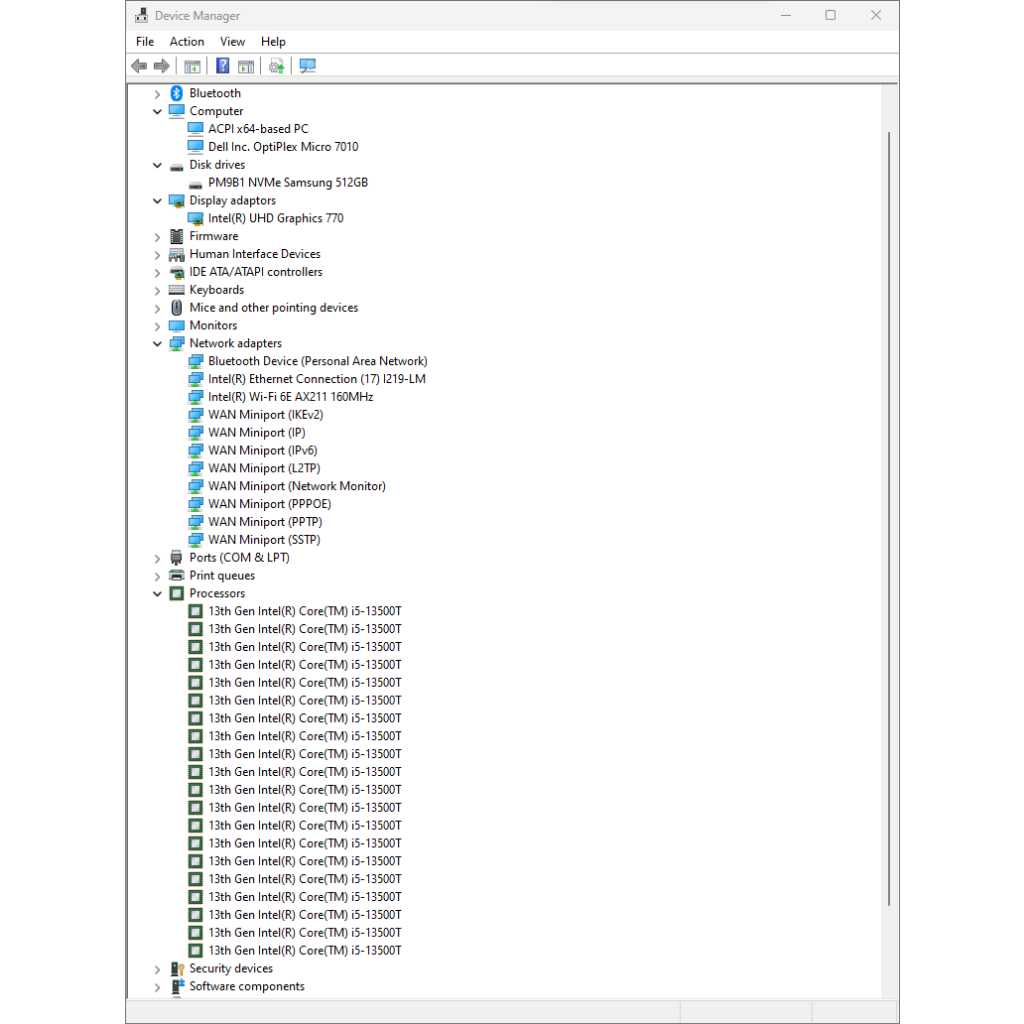Expand the Monitors category
This screenshot has width=1024, height=1024.
157,326
